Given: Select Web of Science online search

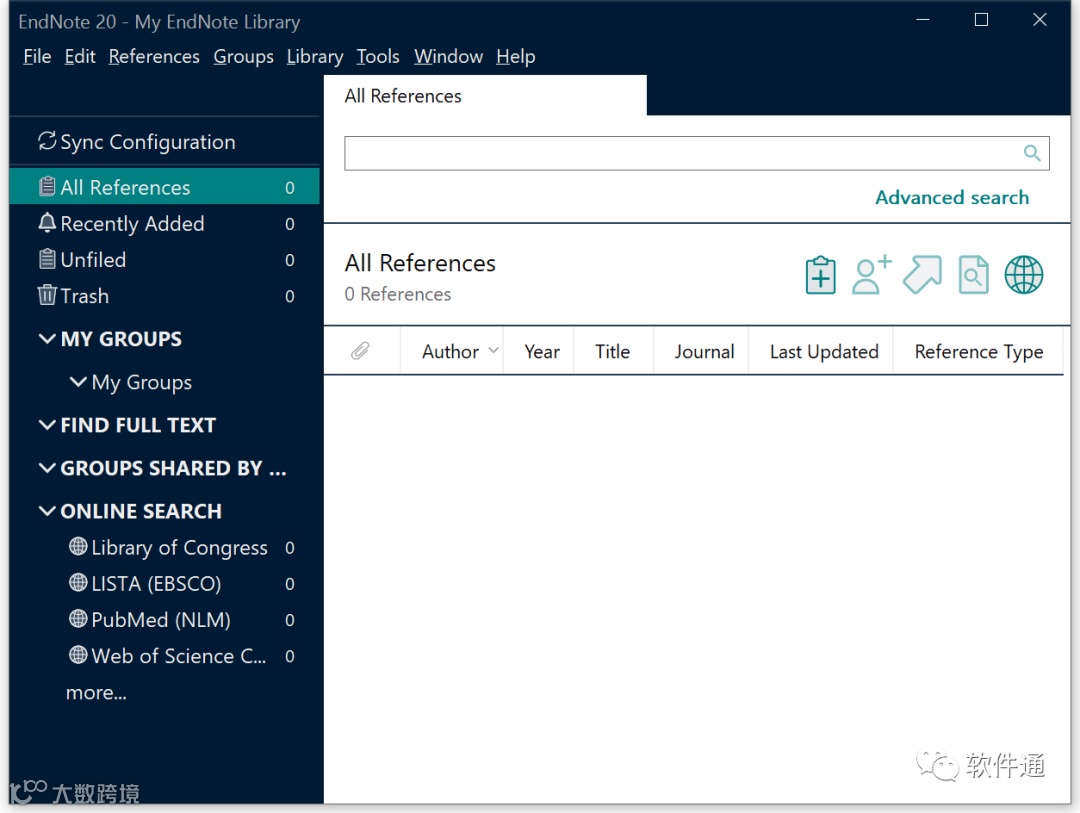Looking at the screenshot, I should click(164, 655).
